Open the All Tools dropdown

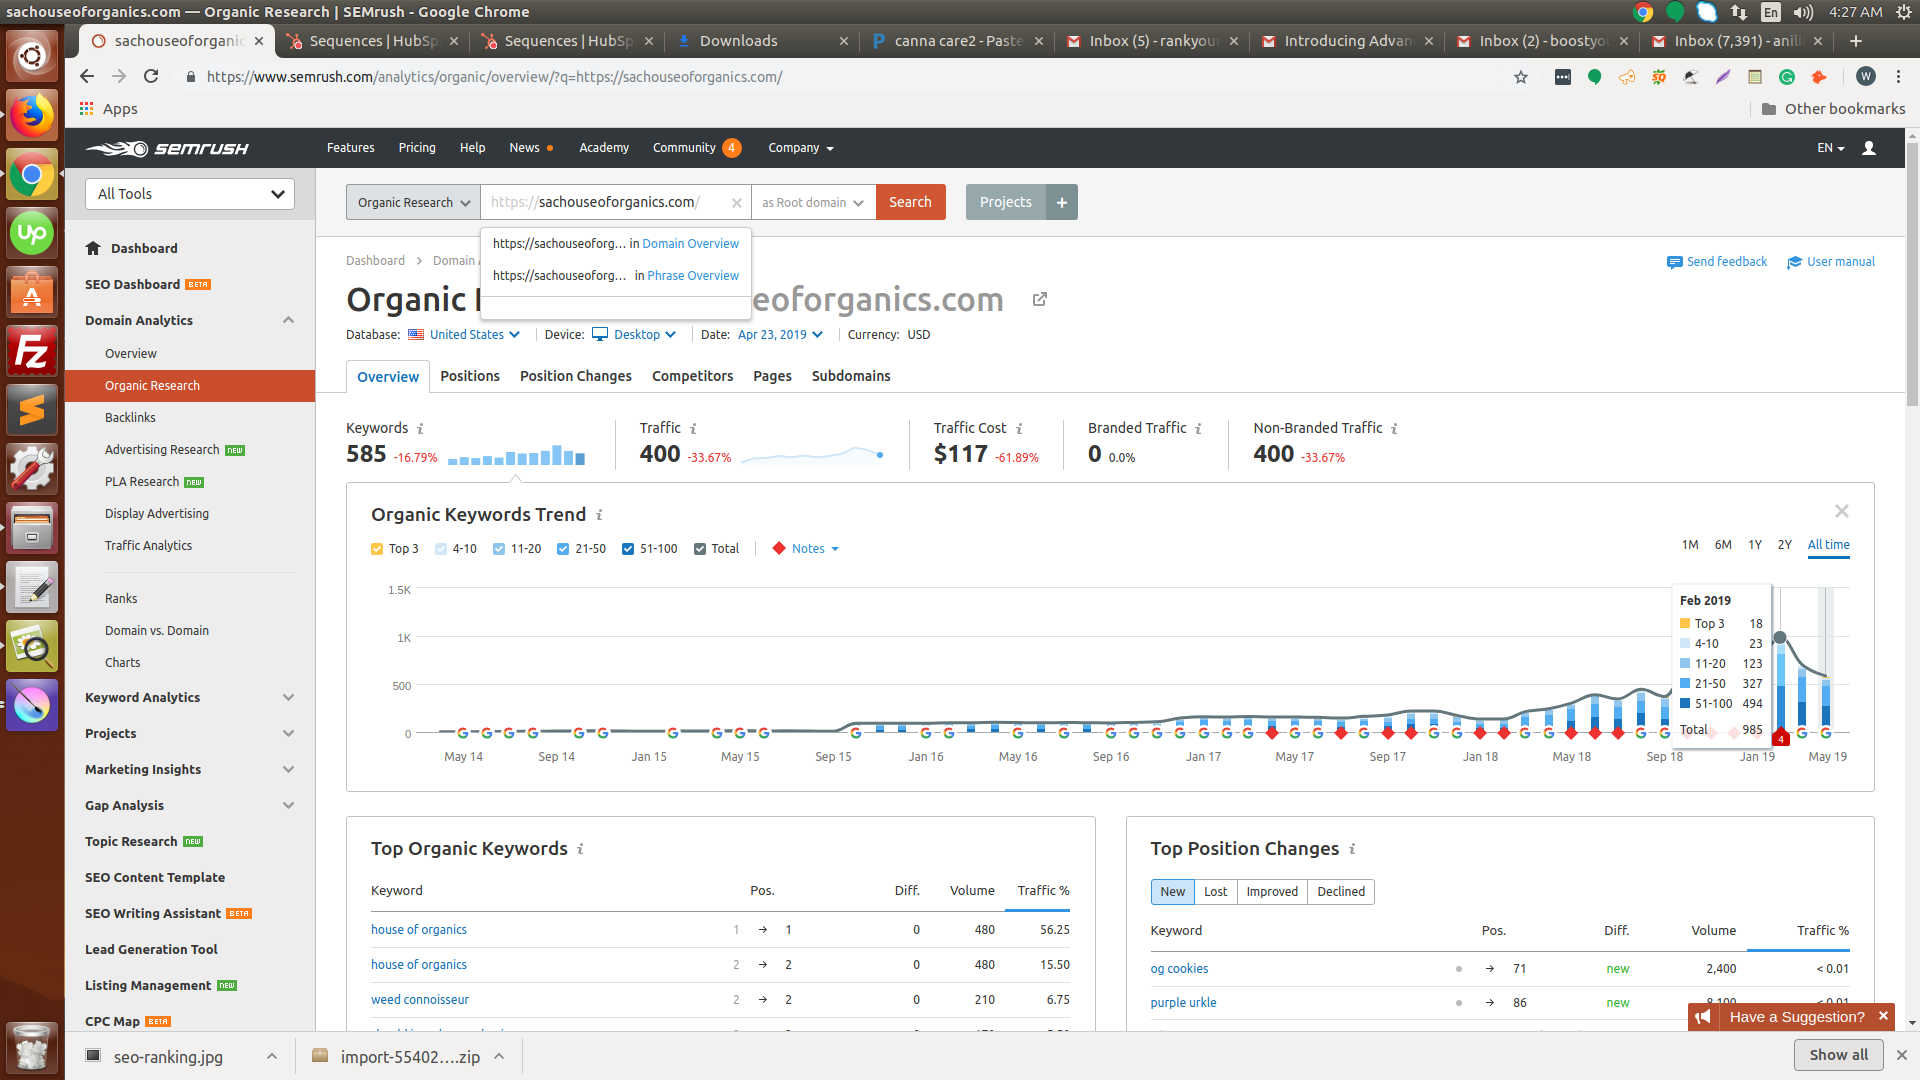click(x=190, y=194)
